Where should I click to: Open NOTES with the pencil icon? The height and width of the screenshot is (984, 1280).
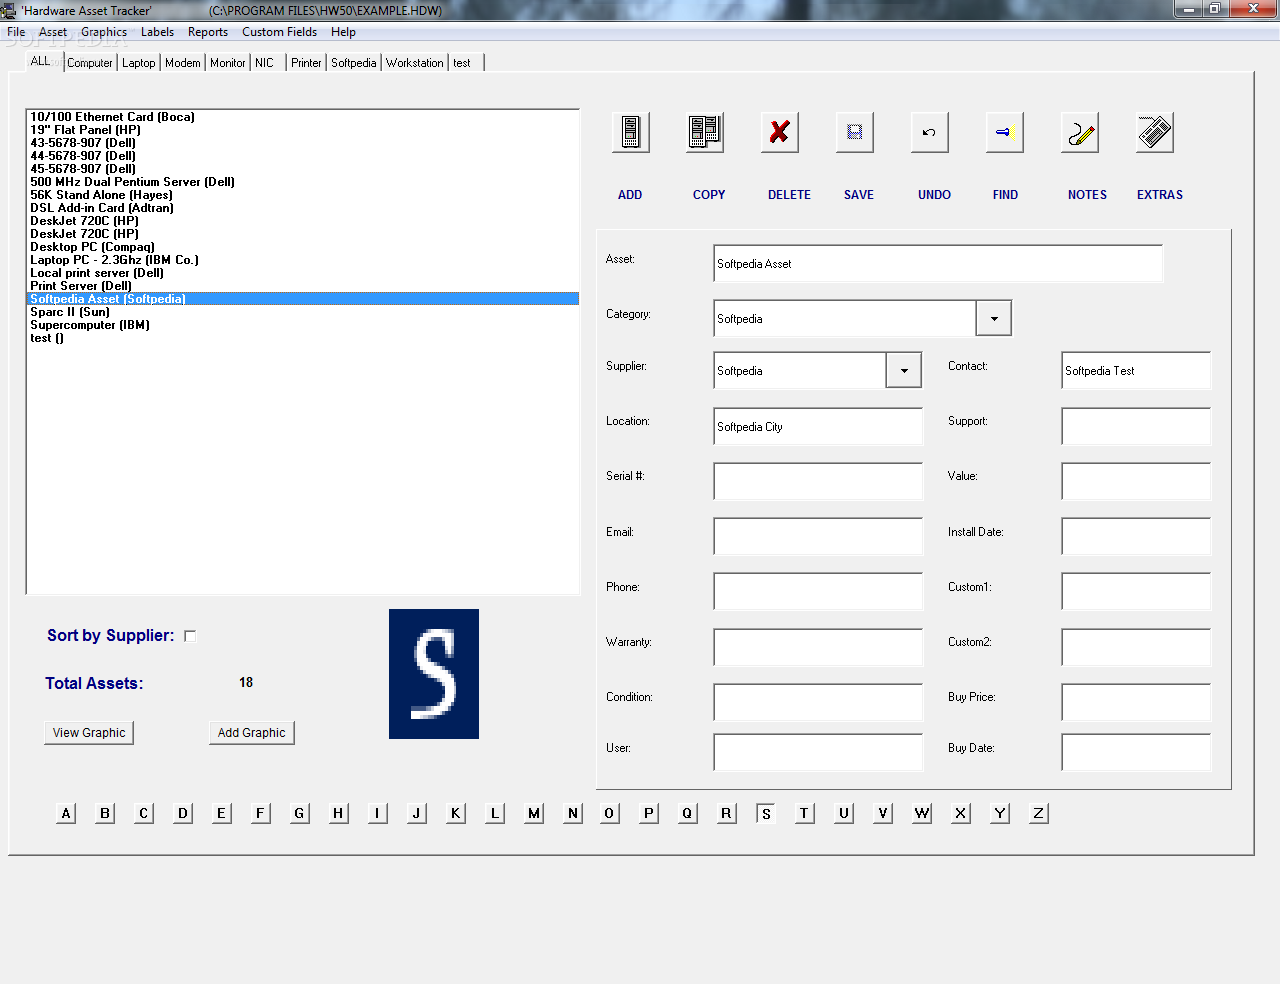point(1080,132)
